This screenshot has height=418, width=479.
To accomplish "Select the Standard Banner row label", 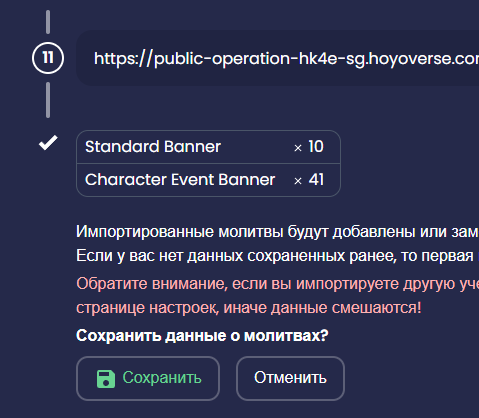I will pyautogui.click(x=153, y=147).
